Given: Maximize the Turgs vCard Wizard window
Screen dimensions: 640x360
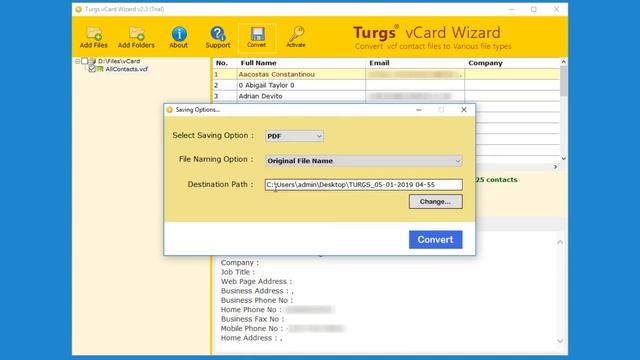Looking at the screenshot, I should 534,9.
